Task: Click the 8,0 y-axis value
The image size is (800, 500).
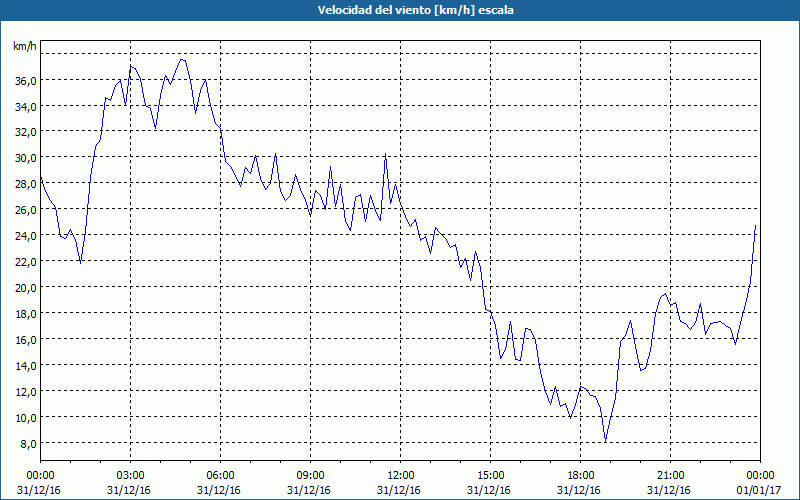Action: click(x=28, y=444)
